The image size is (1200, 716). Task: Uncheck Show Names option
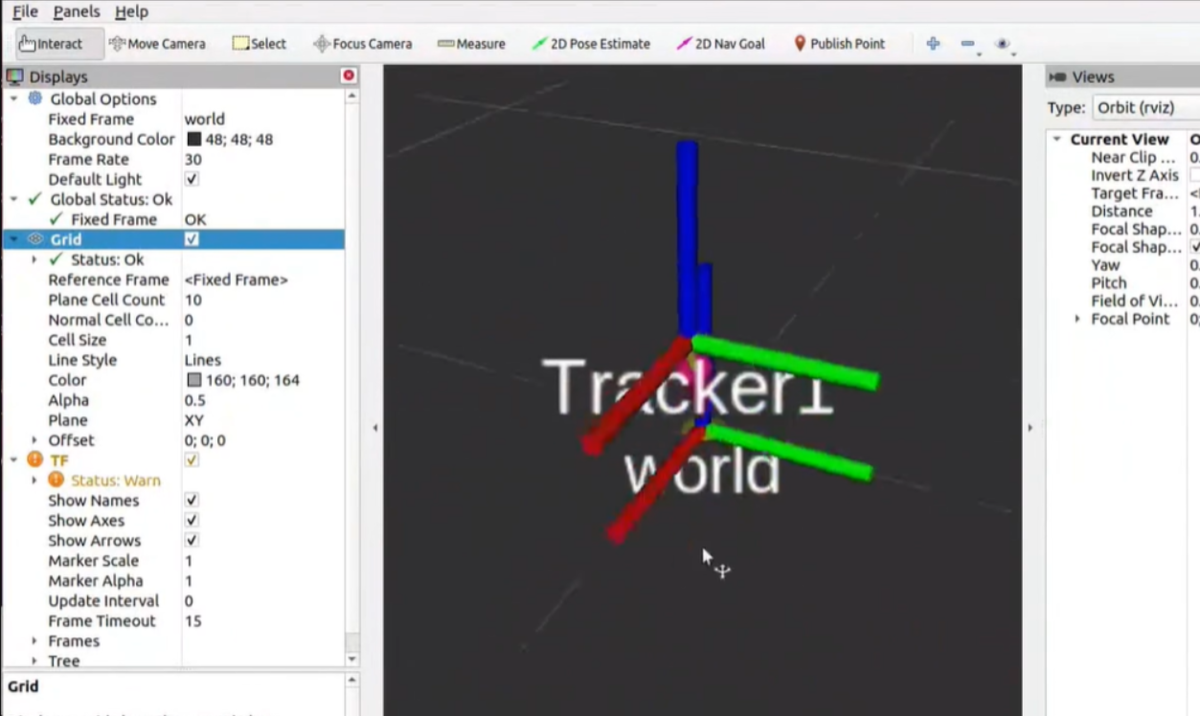pyautogui.click(x=192, y=500)
